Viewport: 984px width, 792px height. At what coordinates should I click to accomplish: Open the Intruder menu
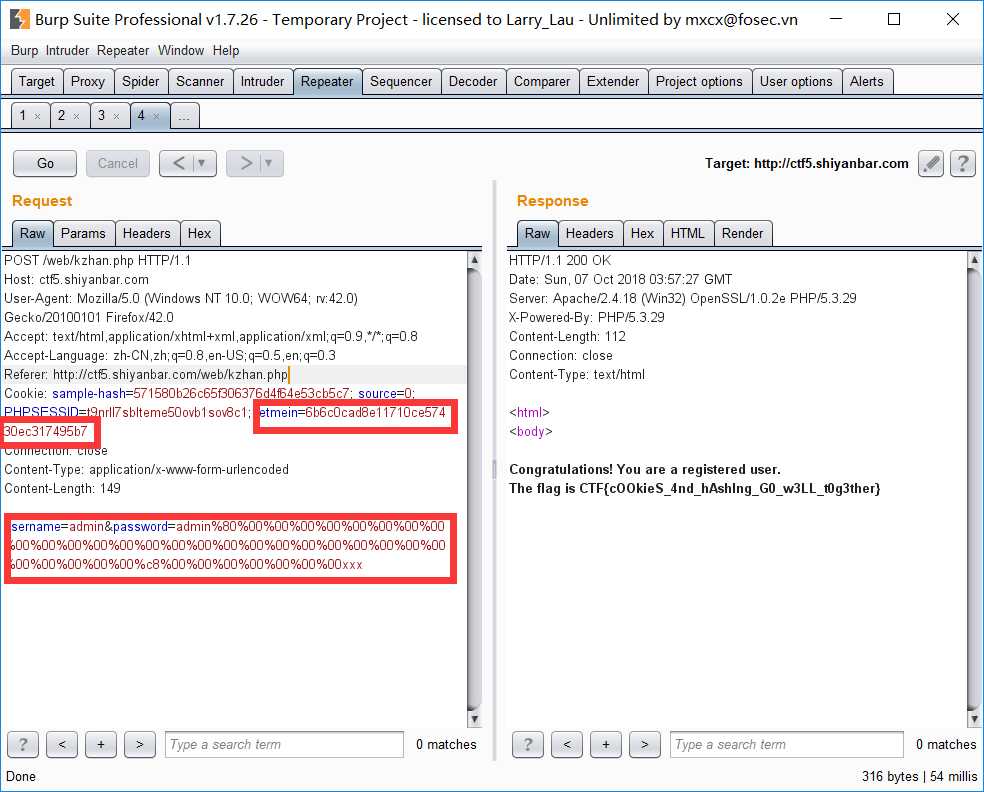(x=67, y=50)
